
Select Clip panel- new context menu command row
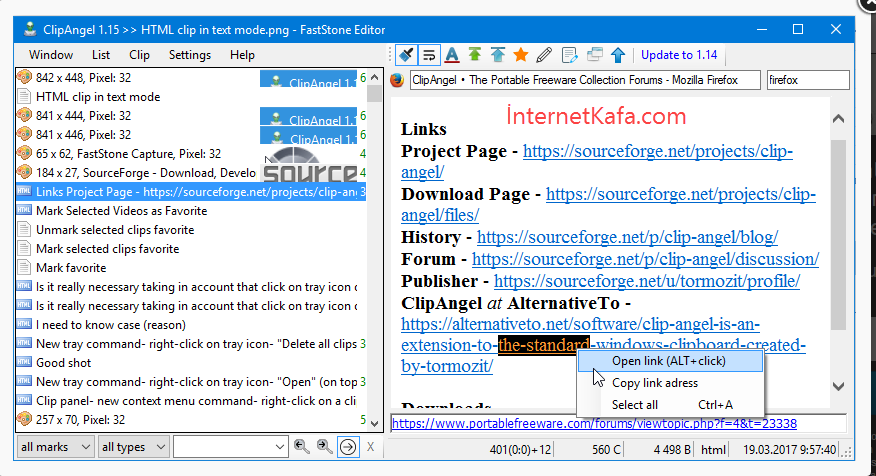191,401
